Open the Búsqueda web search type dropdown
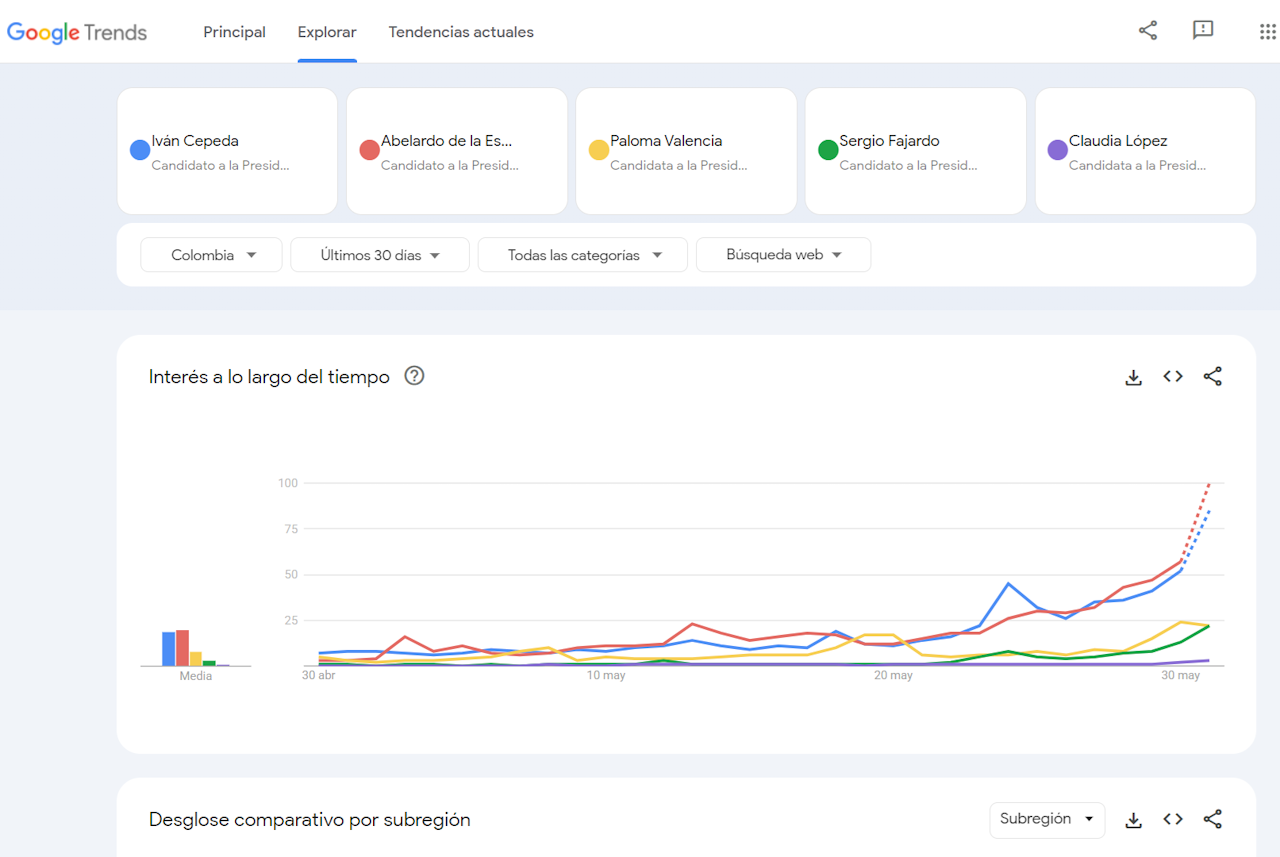 point(784,255)
